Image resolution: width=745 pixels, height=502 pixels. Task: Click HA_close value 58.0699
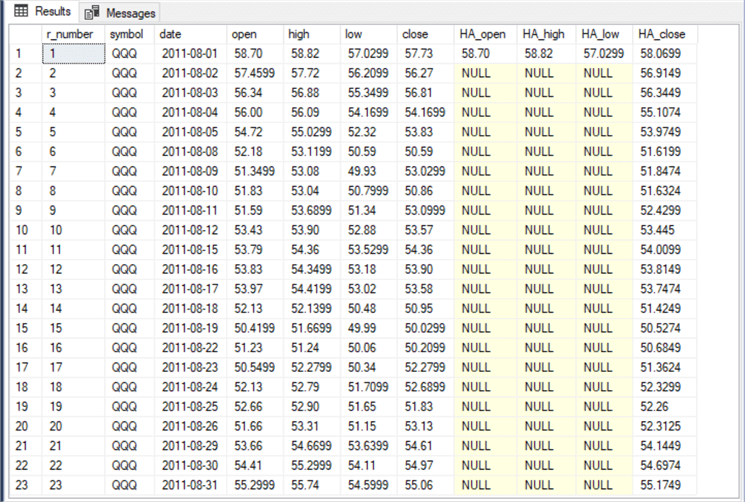click(x=665, y=53)
